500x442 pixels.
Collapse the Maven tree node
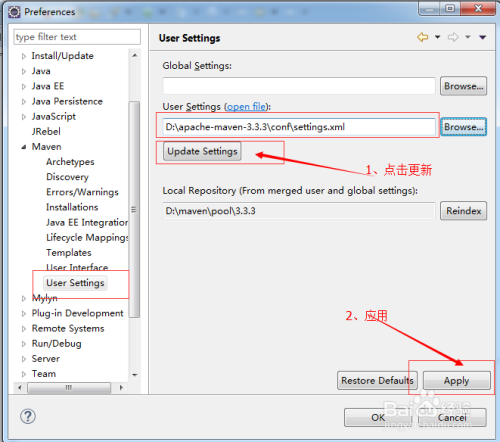(24, 147)
